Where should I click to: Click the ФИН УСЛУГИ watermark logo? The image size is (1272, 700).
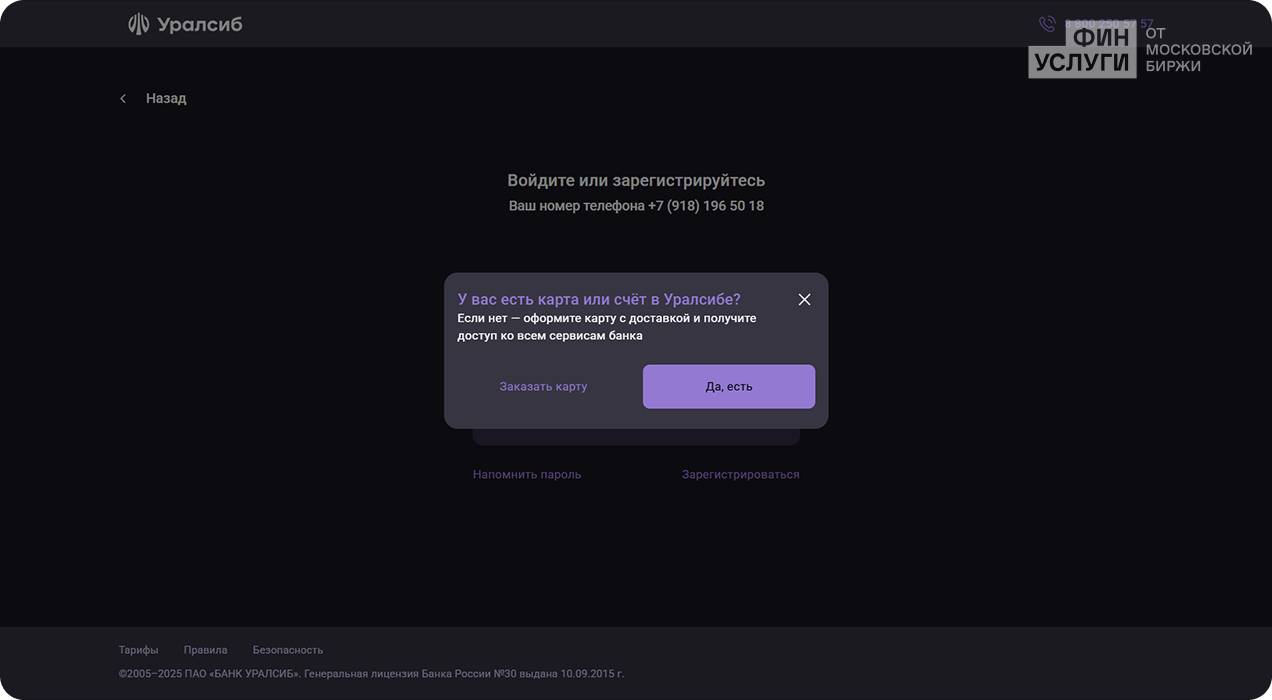click(1082, 49)
